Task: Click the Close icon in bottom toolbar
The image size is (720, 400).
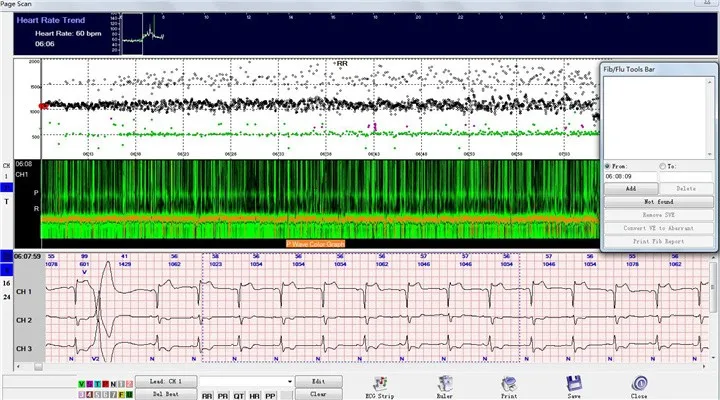Action: coord(639,385)
